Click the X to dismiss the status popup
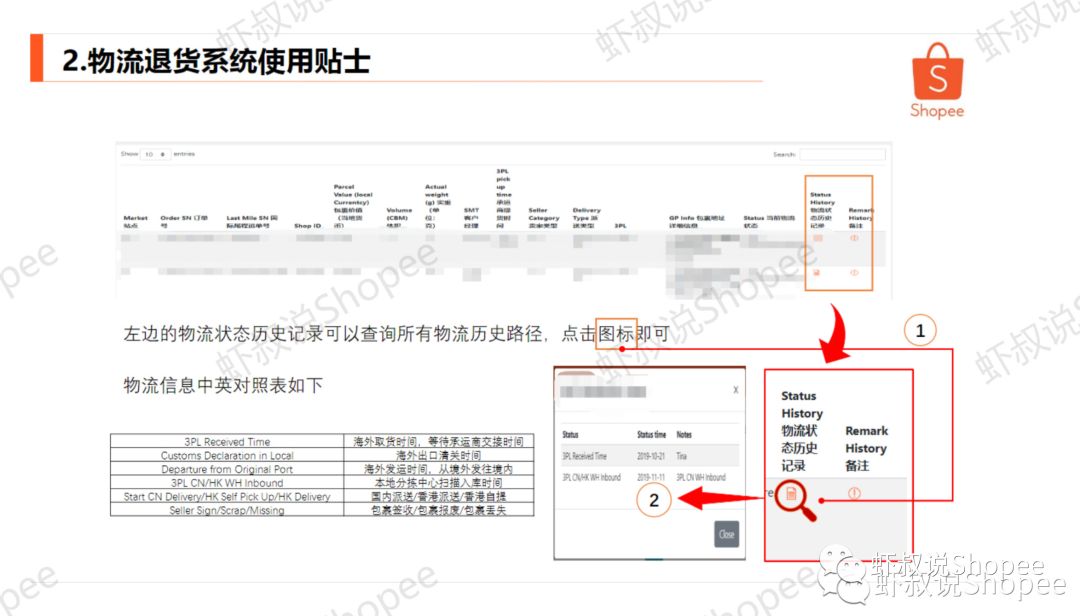Image resolution: width=1080 pixels, height=616 pixels. click(x=735, y=390)
